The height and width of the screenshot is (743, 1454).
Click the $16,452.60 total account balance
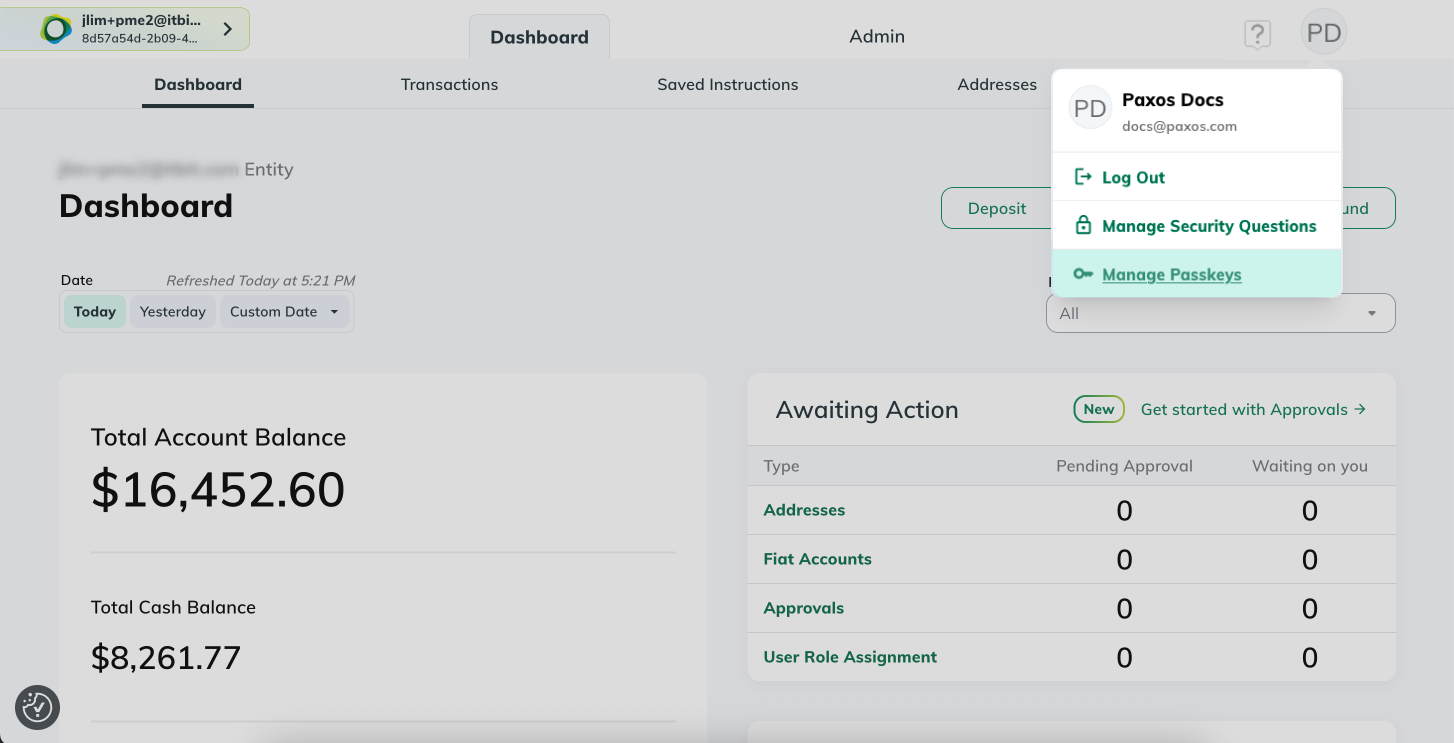218,489
